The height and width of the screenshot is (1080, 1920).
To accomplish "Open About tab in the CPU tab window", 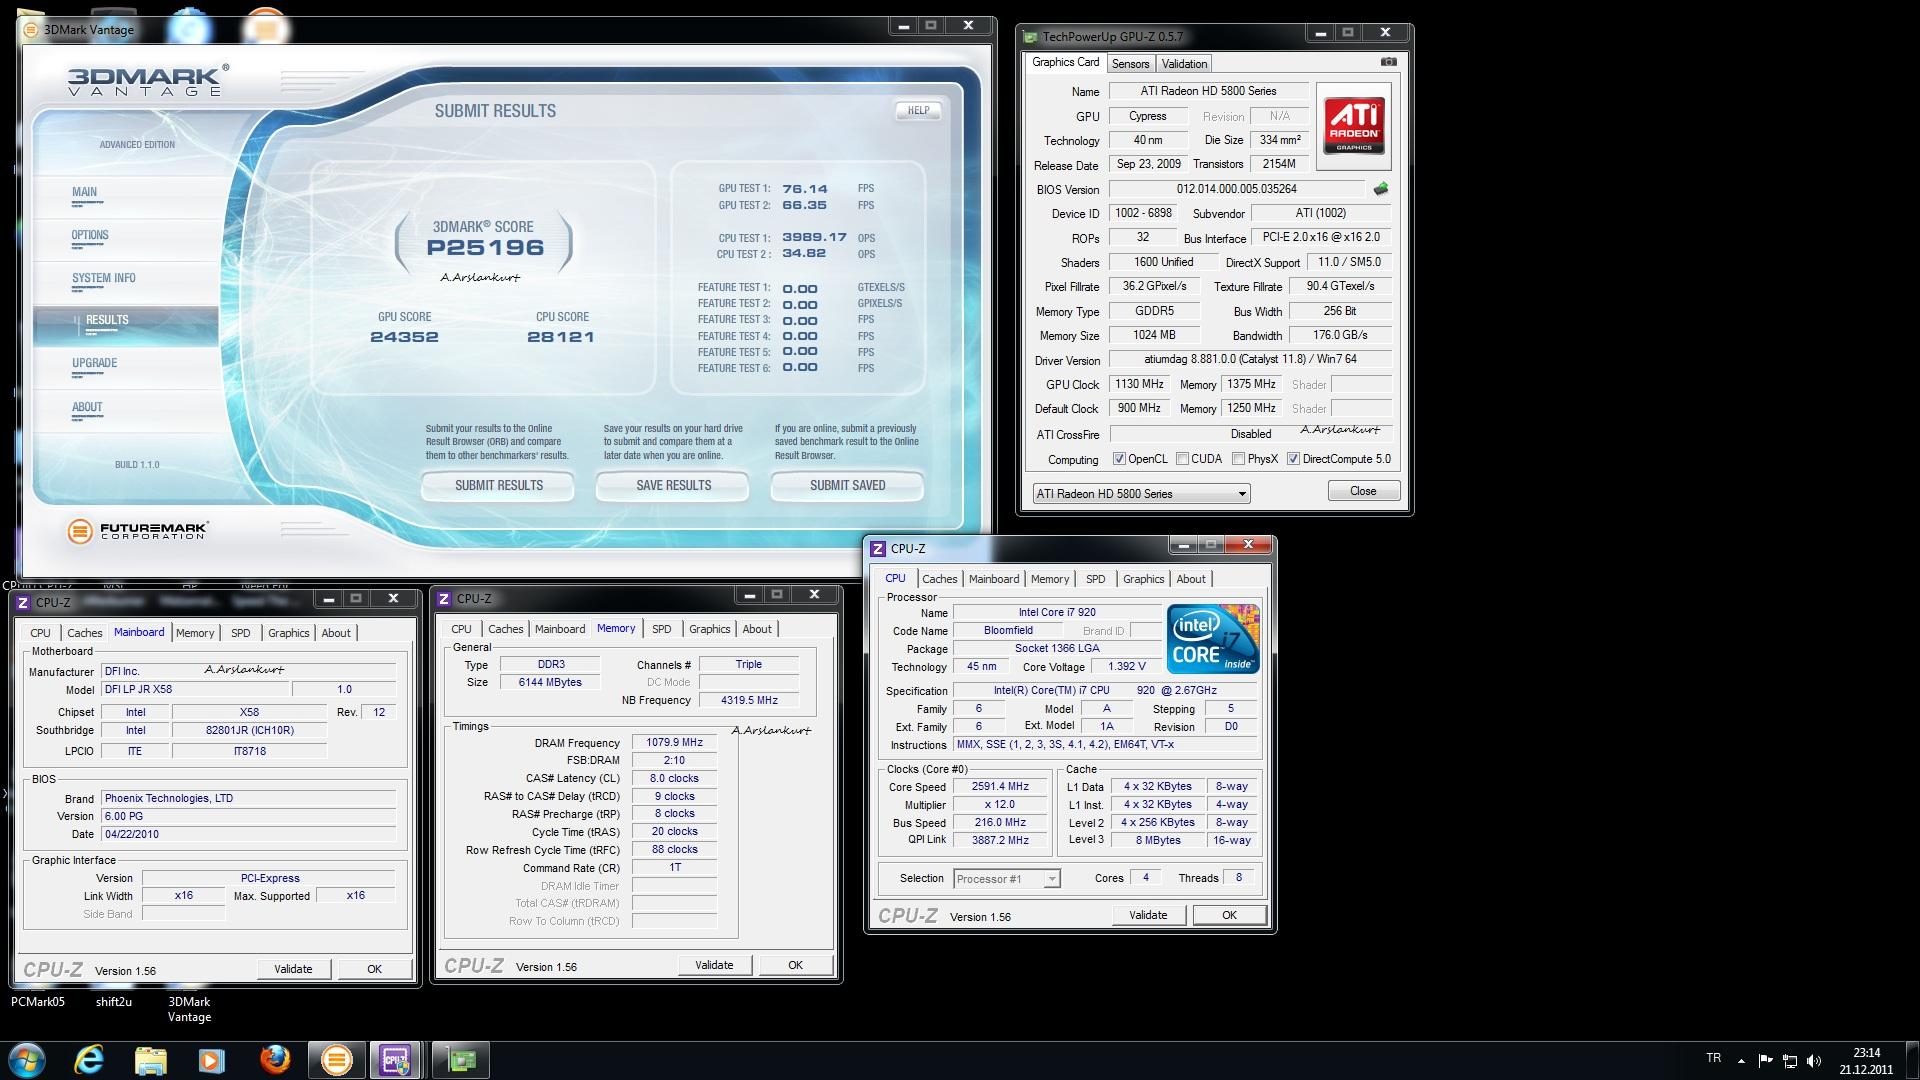I will pyautogui.click(x=1190, y=579).
